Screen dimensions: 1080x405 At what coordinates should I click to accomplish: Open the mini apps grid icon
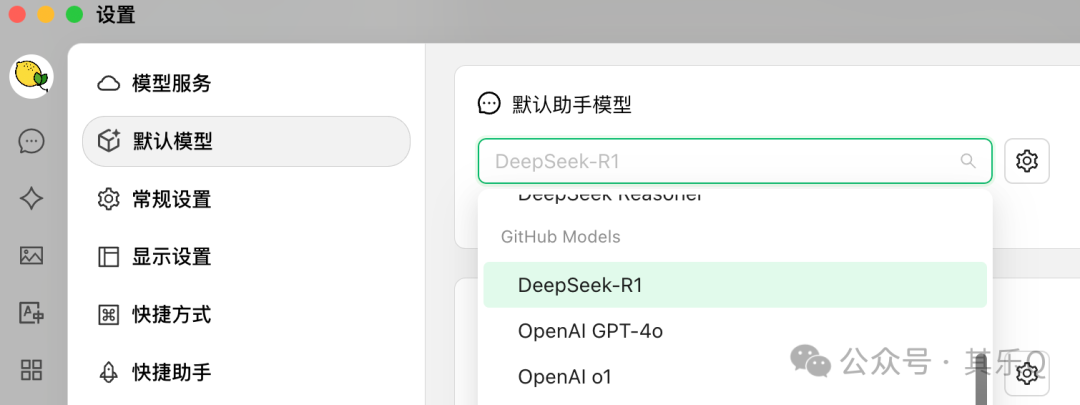(31, 370)
